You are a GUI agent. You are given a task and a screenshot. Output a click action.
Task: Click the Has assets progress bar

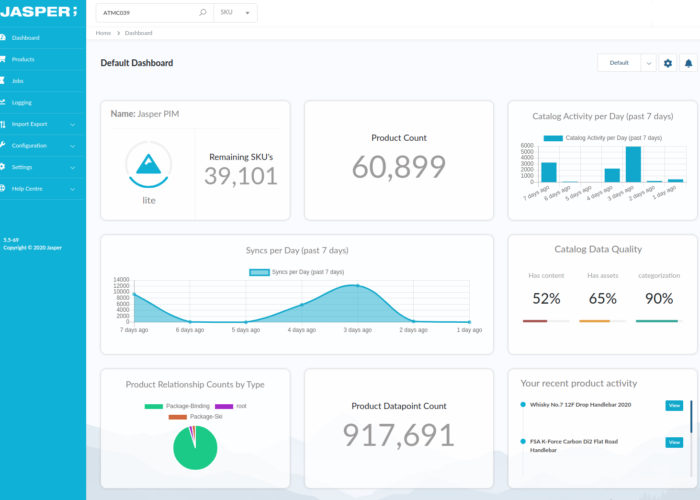click(603, 321)
